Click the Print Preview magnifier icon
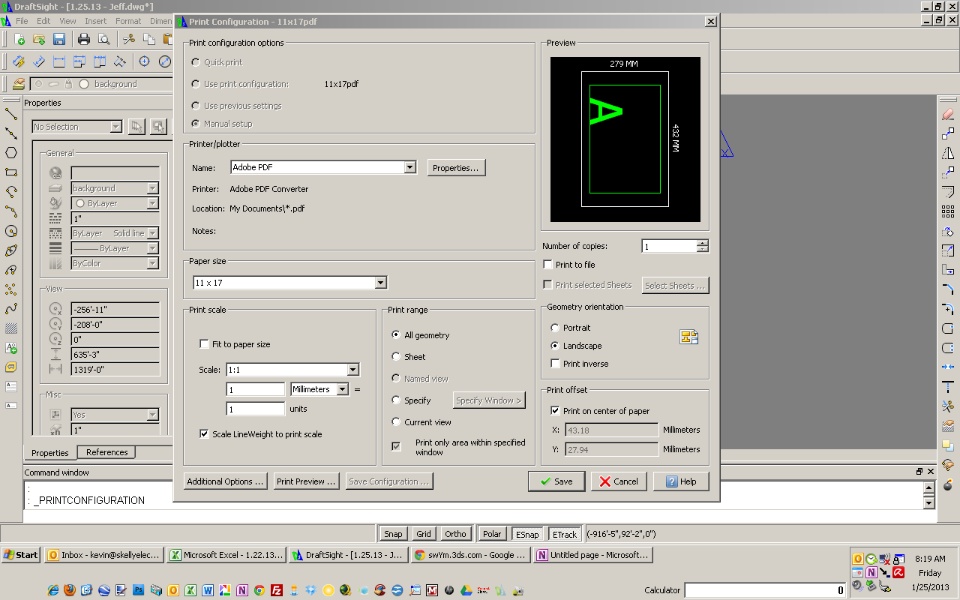 tap(104, 40)
